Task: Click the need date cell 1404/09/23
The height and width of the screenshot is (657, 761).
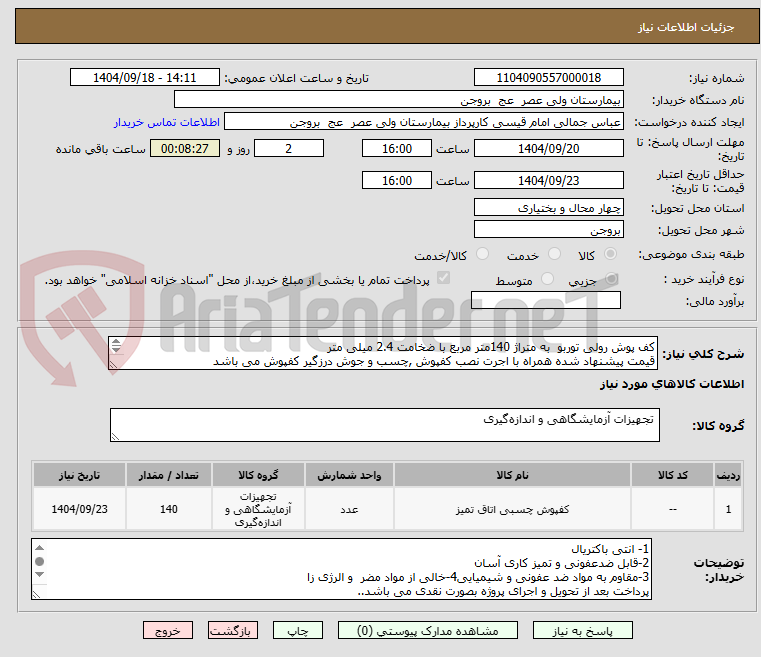Action: pyautogui.click(x=80, y=509)
